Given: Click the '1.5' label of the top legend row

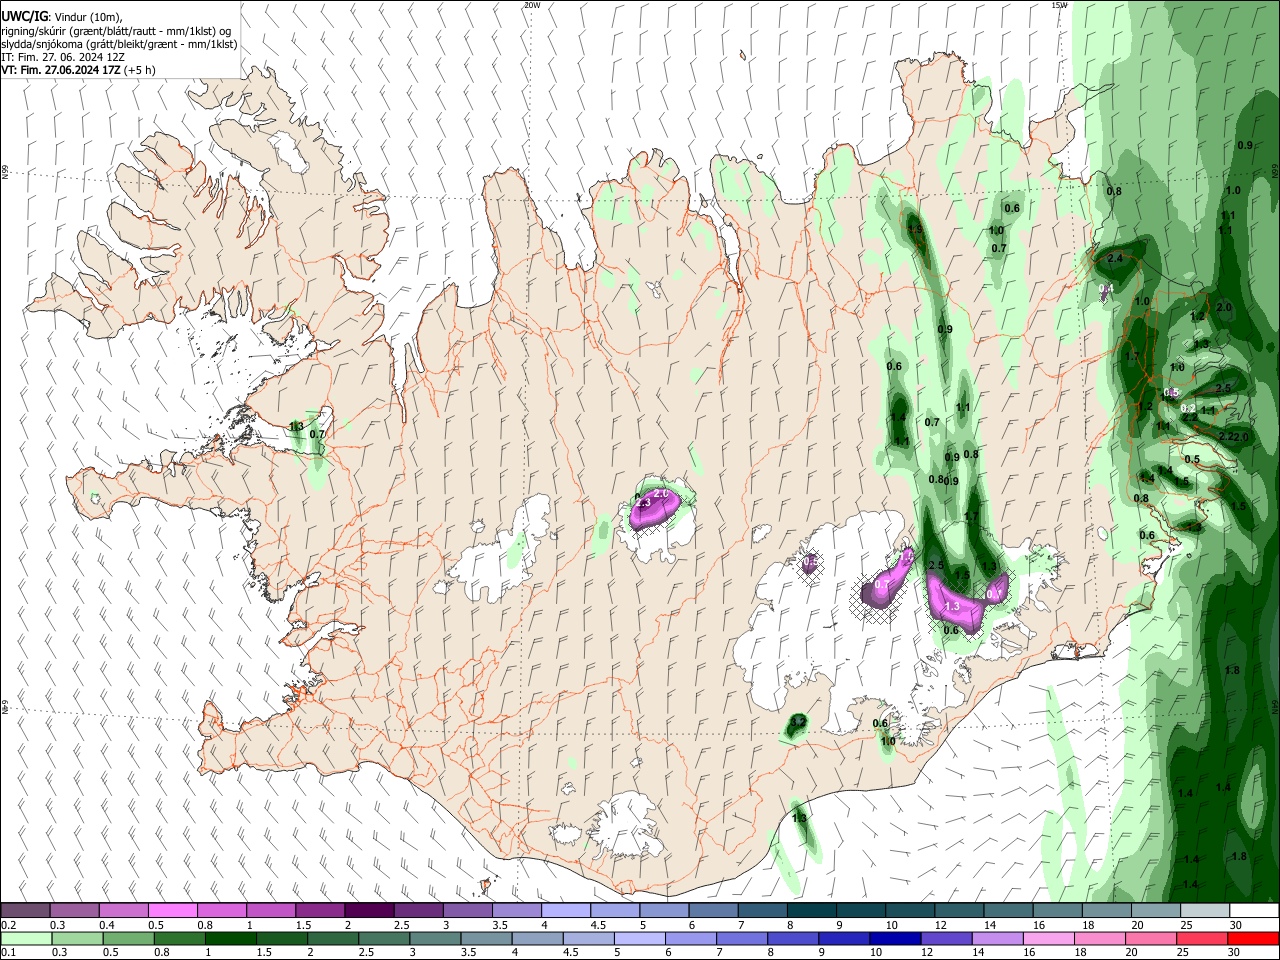Looking at the screenshot, I should [x=303, y=925].
